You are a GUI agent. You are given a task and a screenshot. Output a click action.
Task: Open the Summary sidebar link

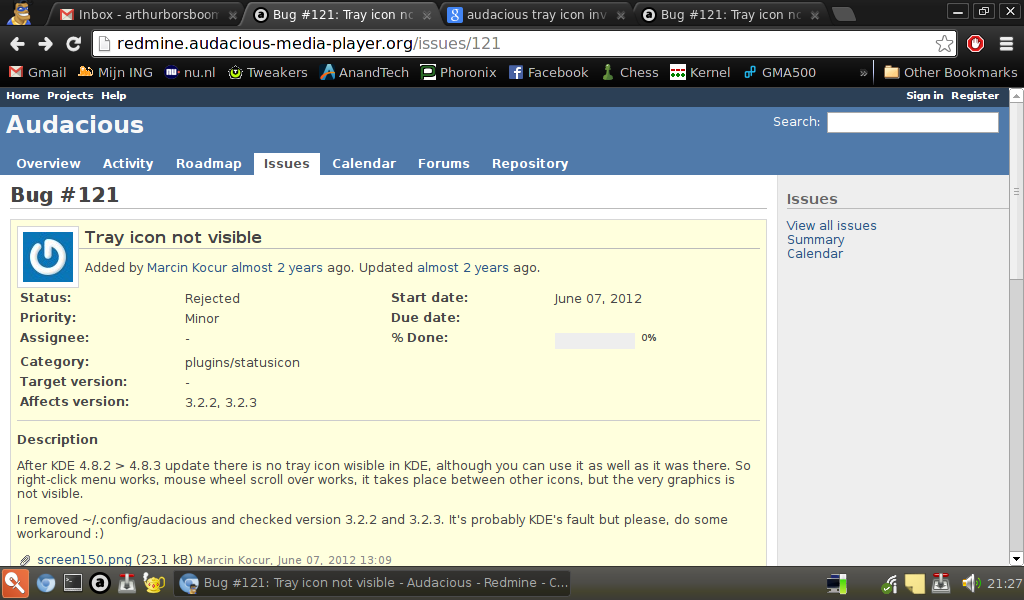(816, 240)
